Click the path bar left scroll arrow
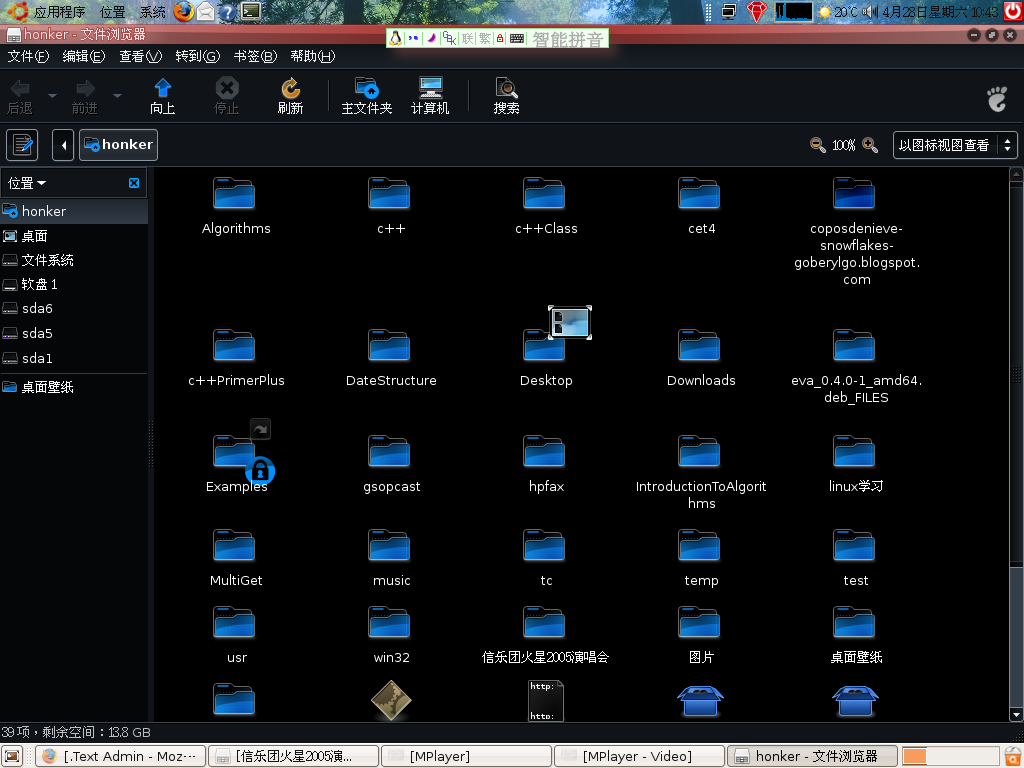Viewport: 1024px width, 768px height. [x=63, y=144]
